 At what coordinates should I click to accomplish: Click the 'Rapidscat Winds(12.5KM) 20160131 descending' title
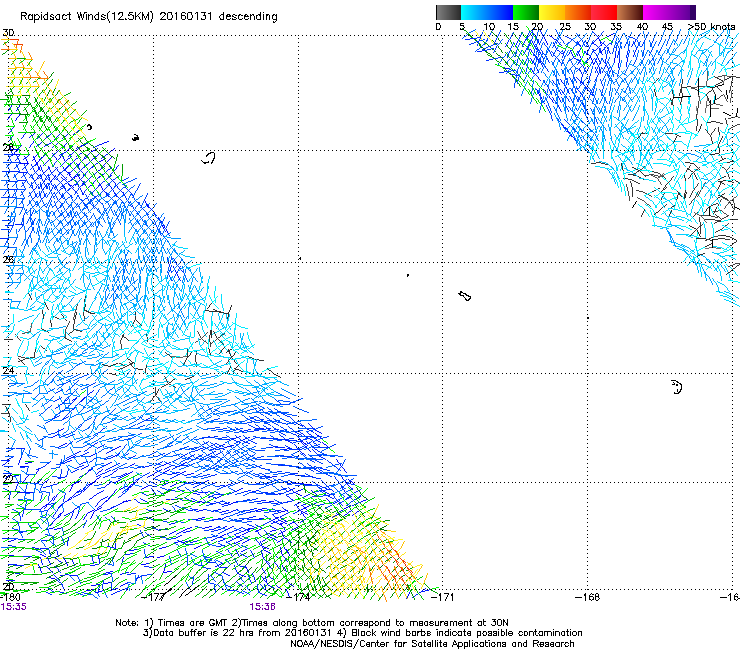[x=149, y=17]
